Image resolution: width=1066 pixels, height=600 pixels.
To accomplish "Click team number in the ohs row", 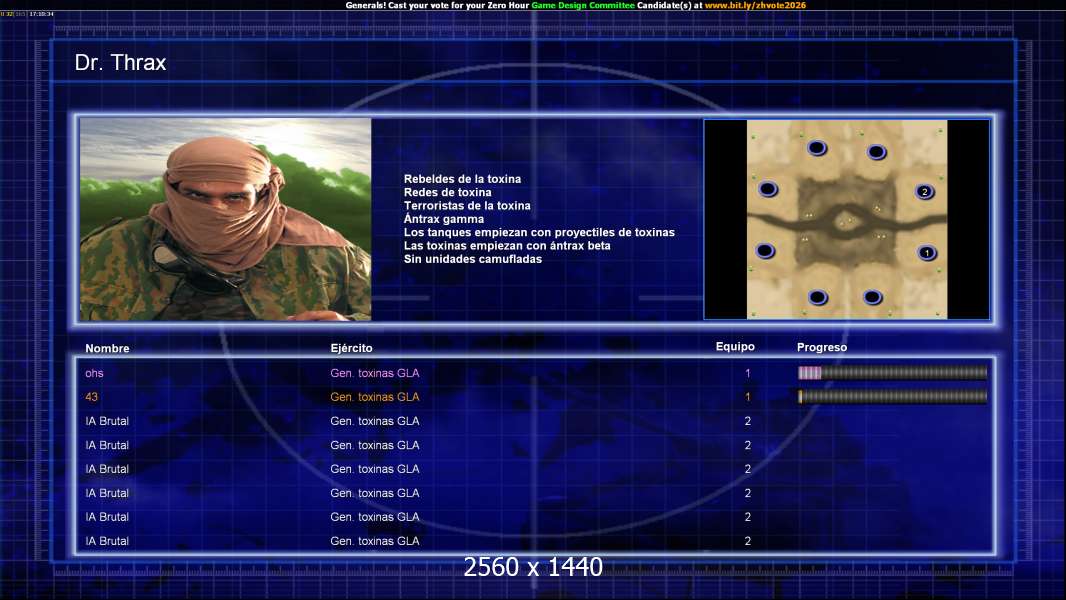I will (x=748, y=373).
